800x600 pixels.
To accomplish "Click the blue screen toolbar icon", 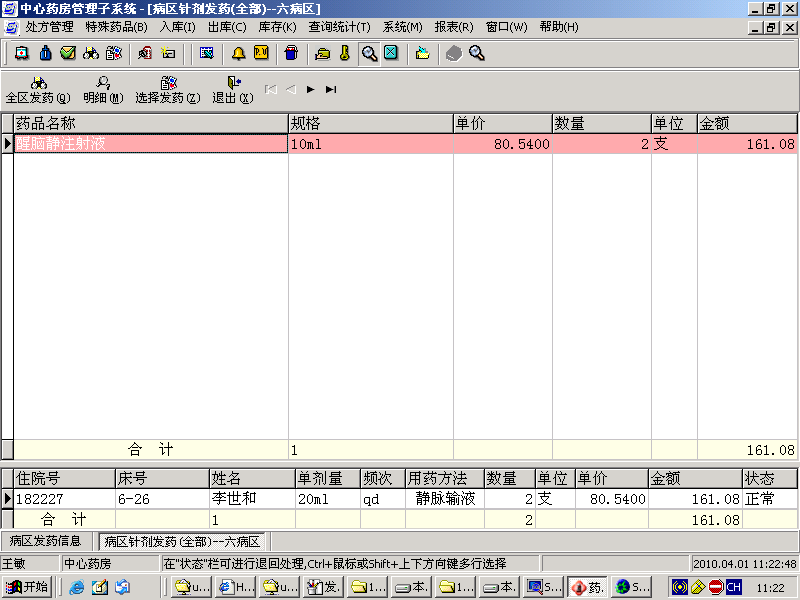I will (x=207, y=53).
